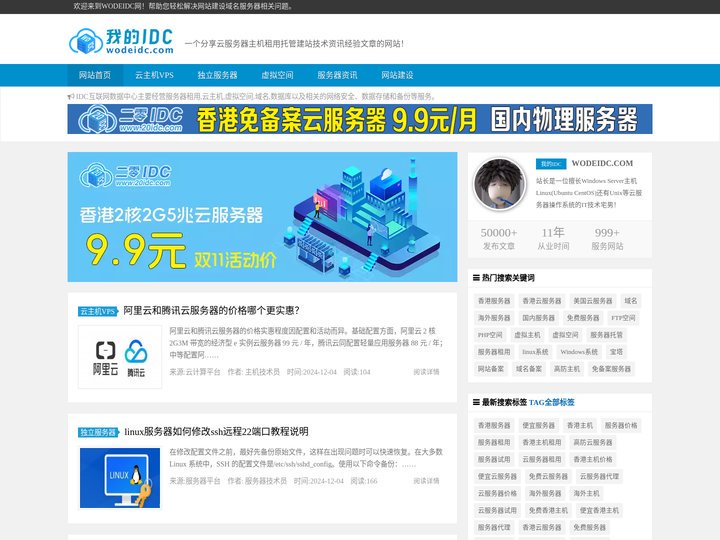Select the 免费服务器 hot keyword

[x=583, y=318]
